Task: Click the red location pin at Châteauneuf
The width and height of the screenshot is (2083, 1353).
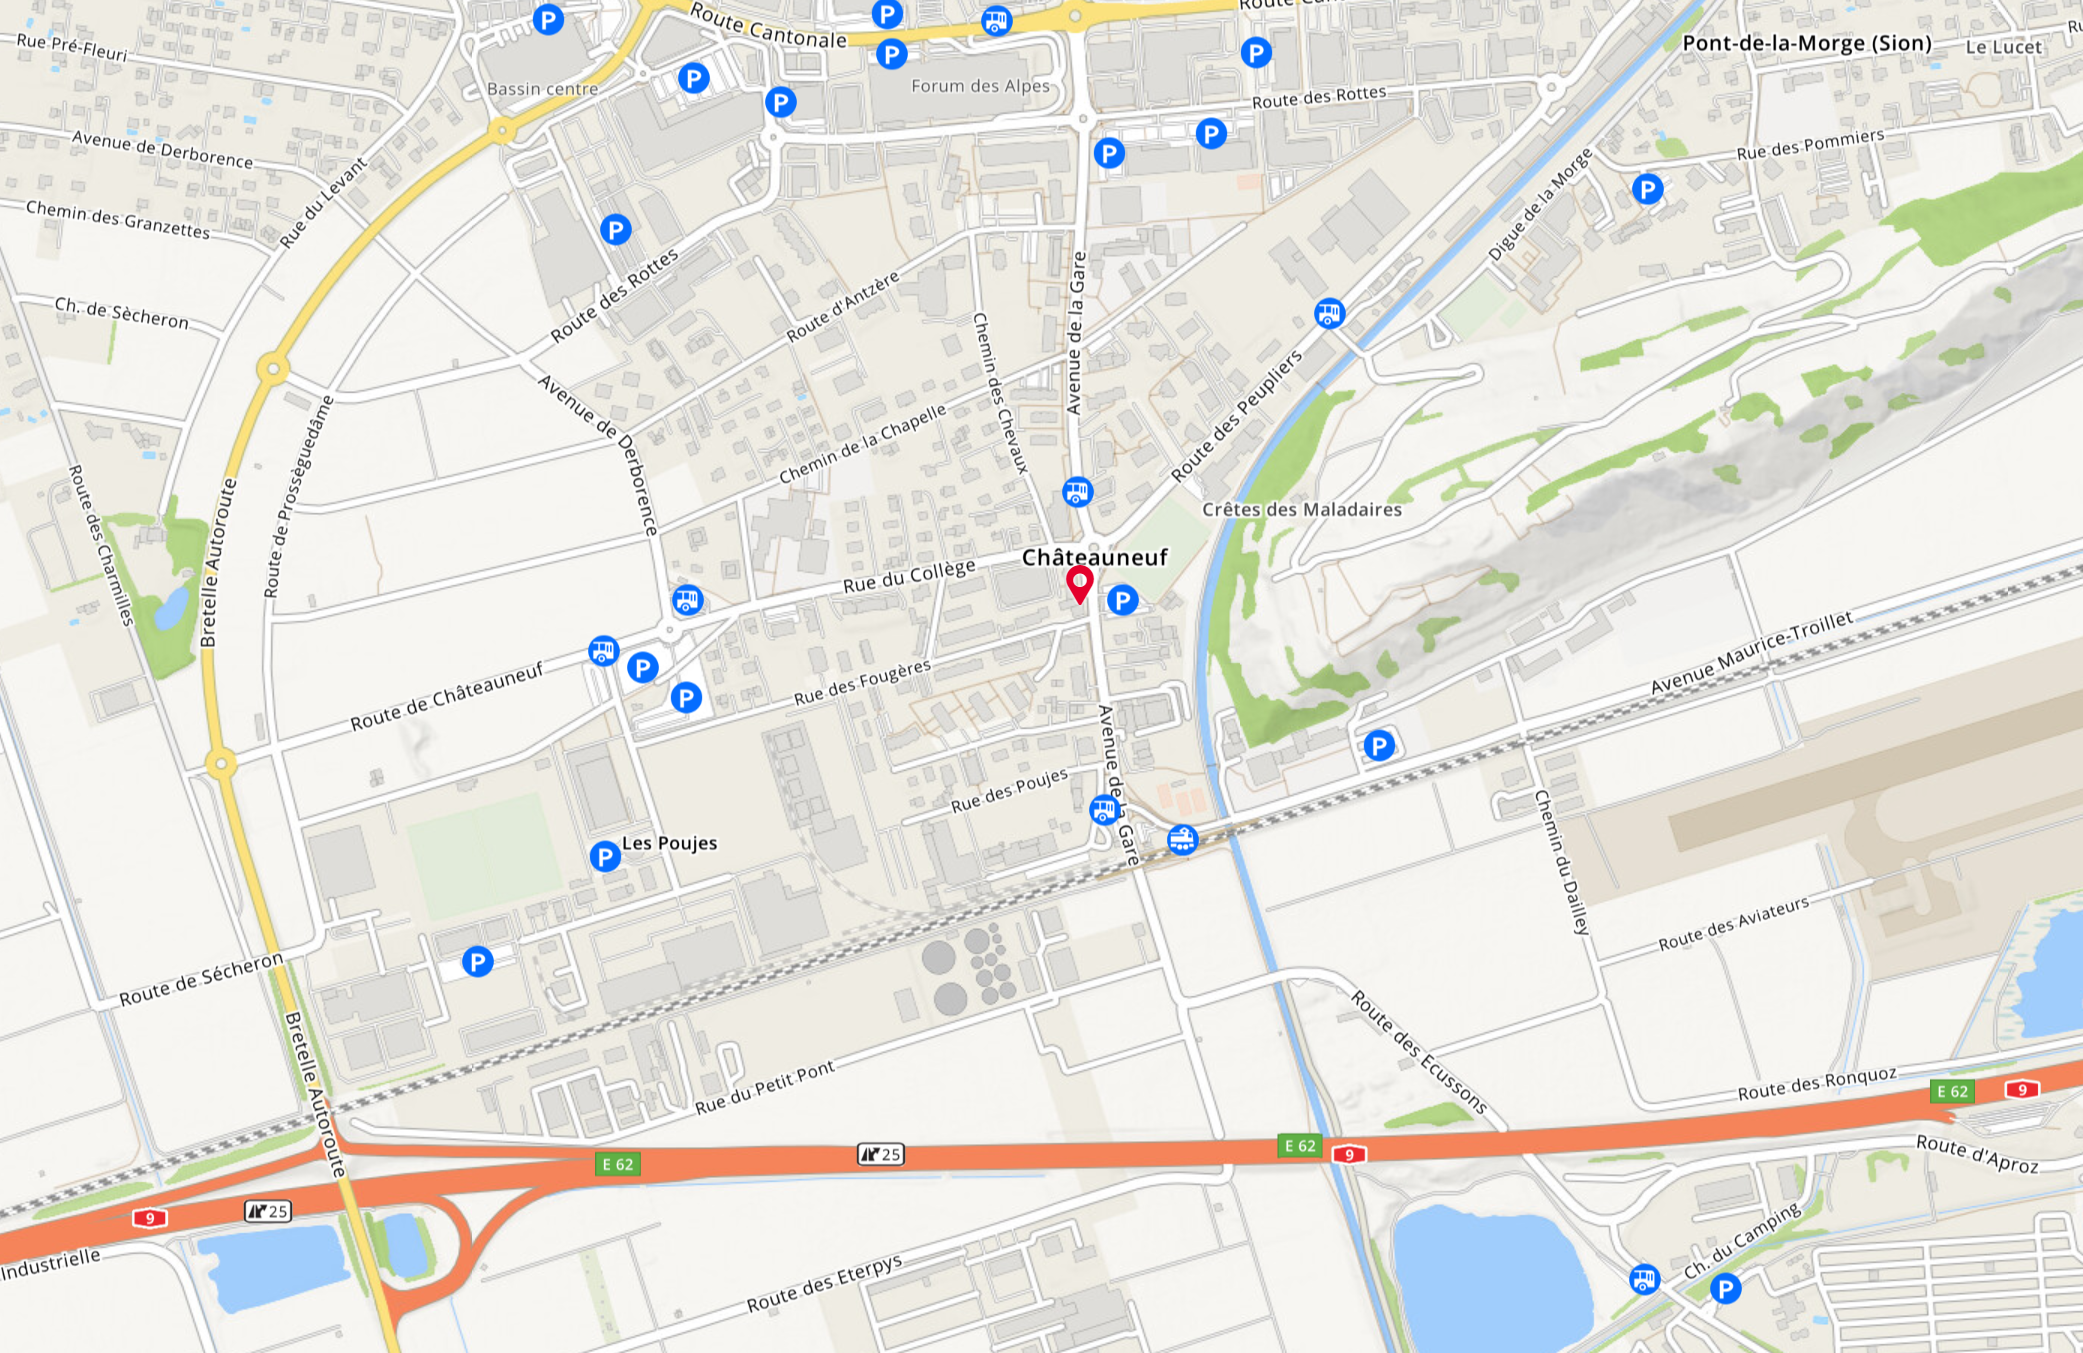Action: pyautogui.click(x=1079, y=584)
